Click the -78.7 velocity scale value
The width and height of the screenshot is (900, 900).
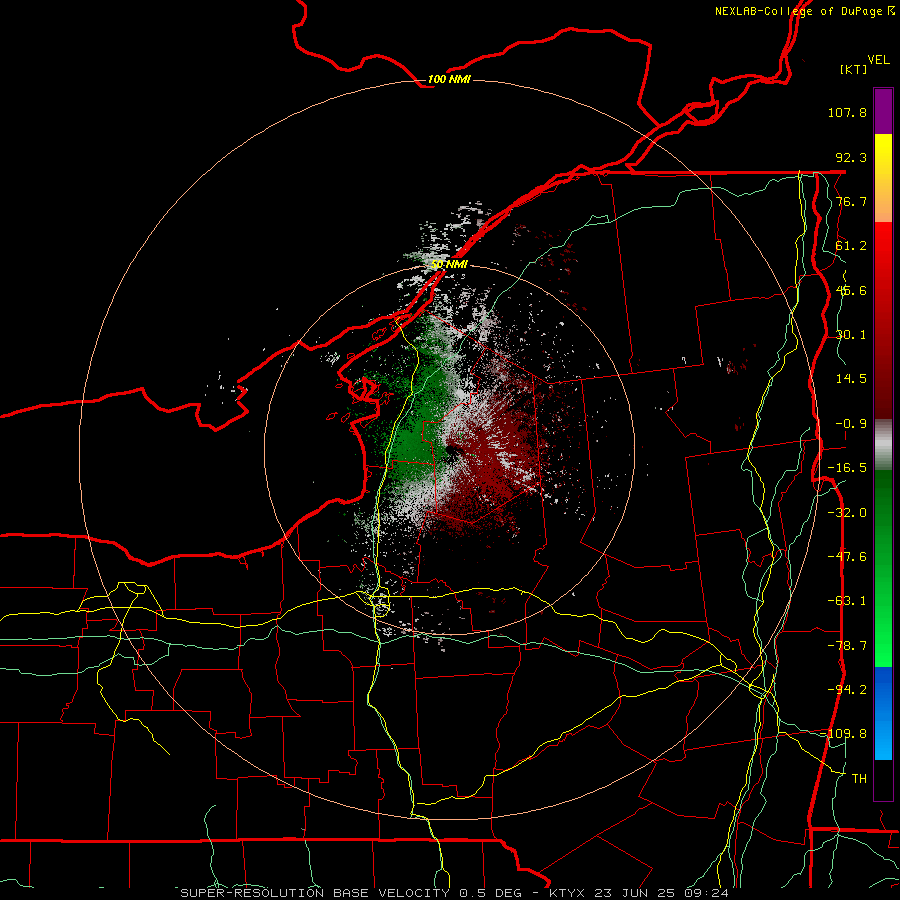point(847,646)
